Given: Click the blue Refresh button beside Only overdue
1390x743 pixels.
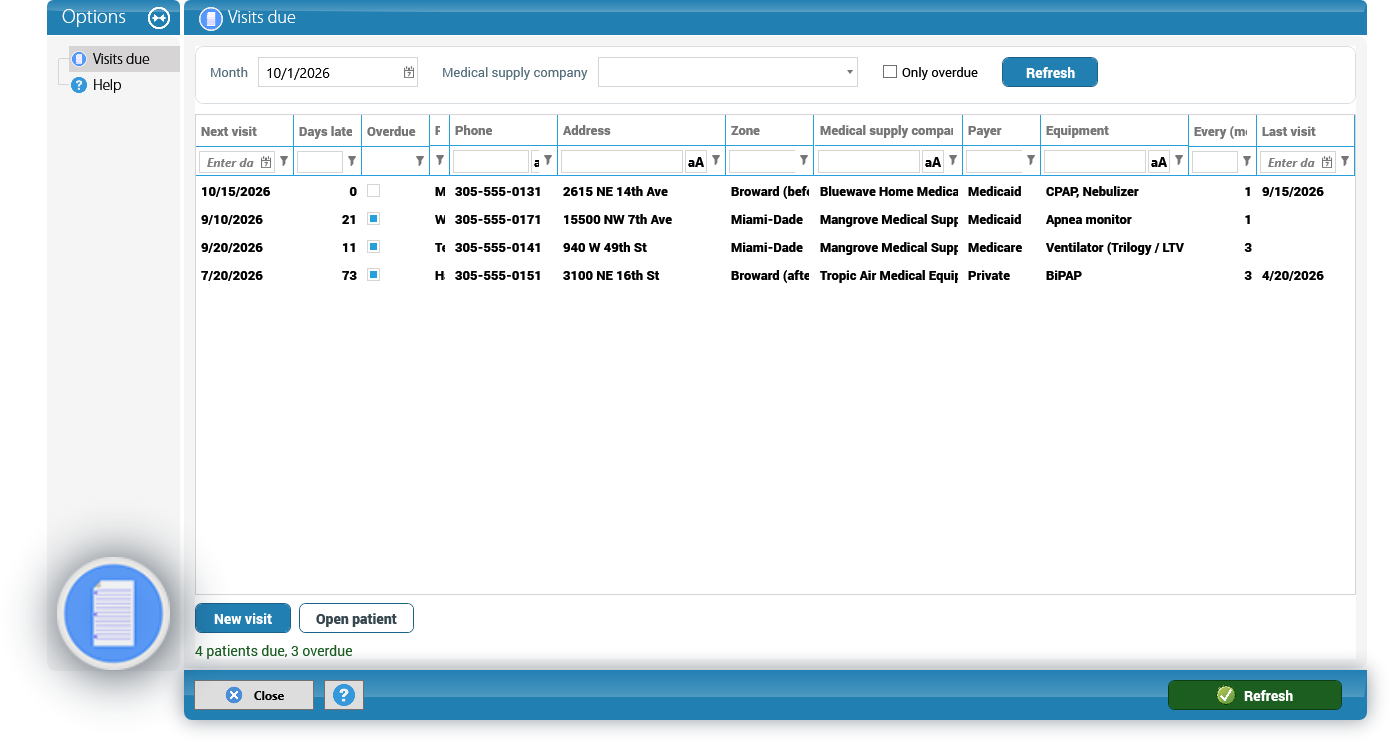Looking at the screenshot, I should pyautogui.click(x=1050, y=72).
